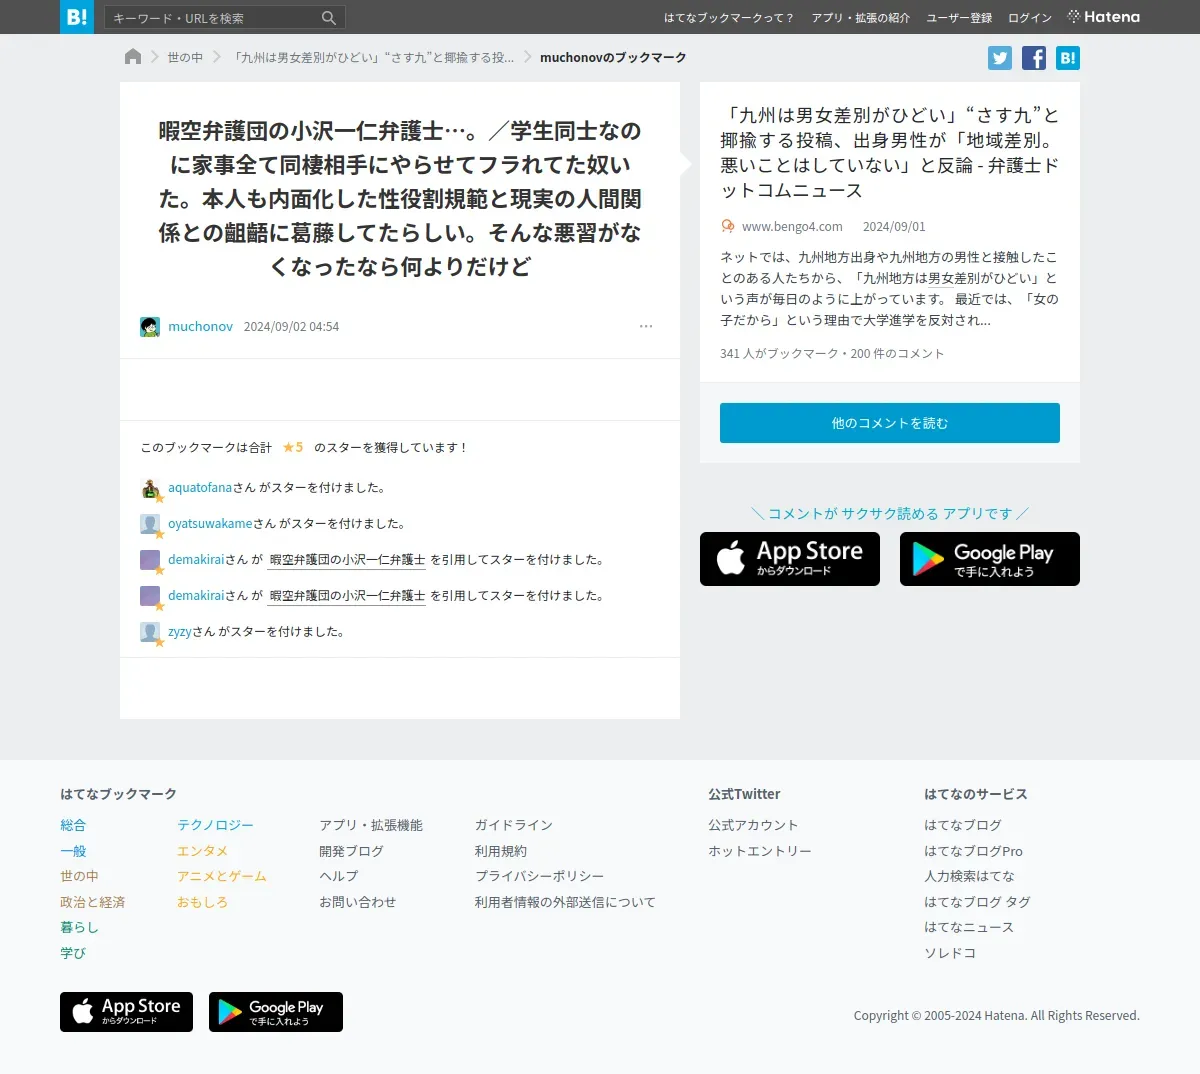The height and width of the screenshot is (1074, 1200).
Task: Open 341 人がブックマーク count link
Action: click(x=779, y=353)
